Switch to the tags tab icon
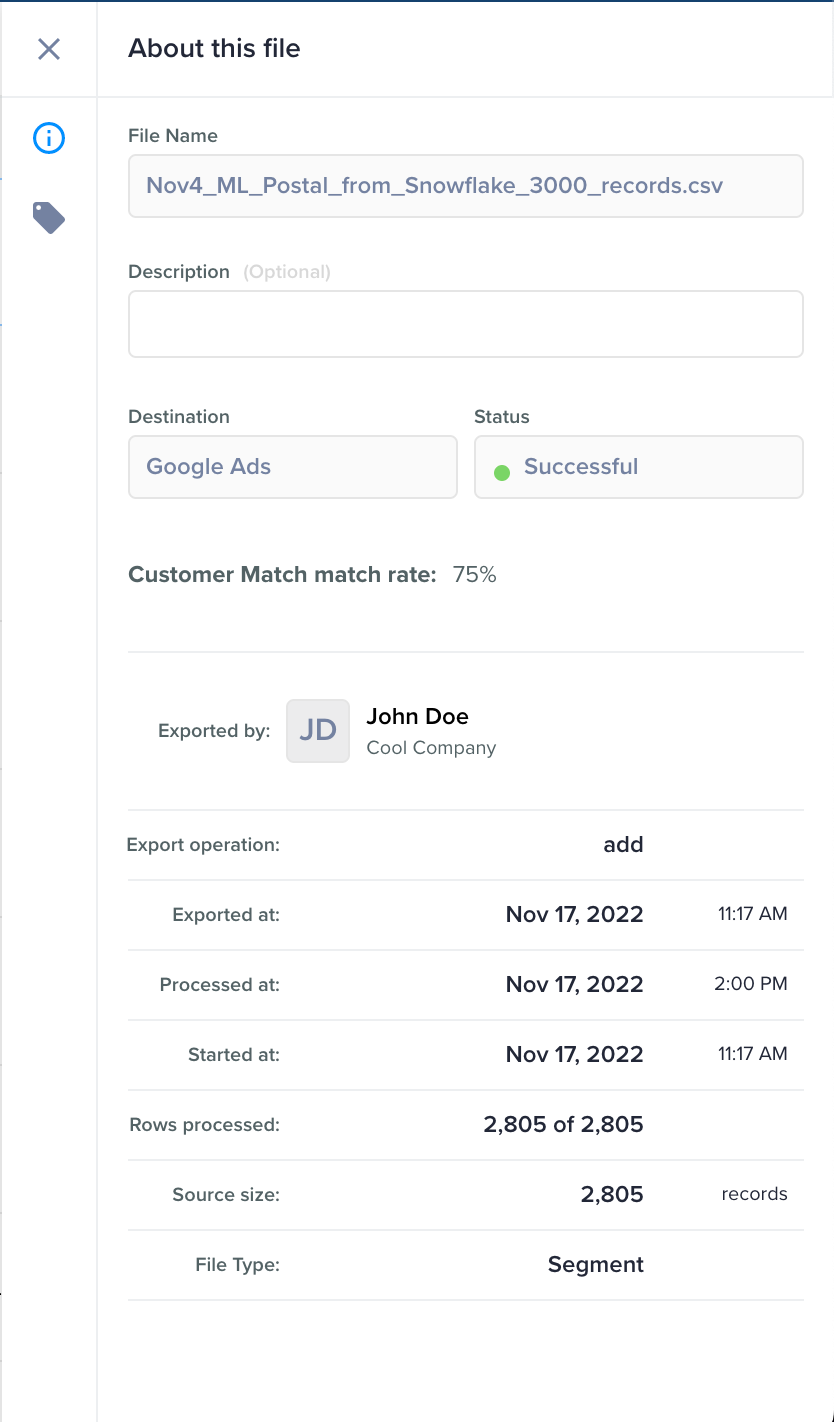Screen dimensions: 834x1422 (49, 217)
